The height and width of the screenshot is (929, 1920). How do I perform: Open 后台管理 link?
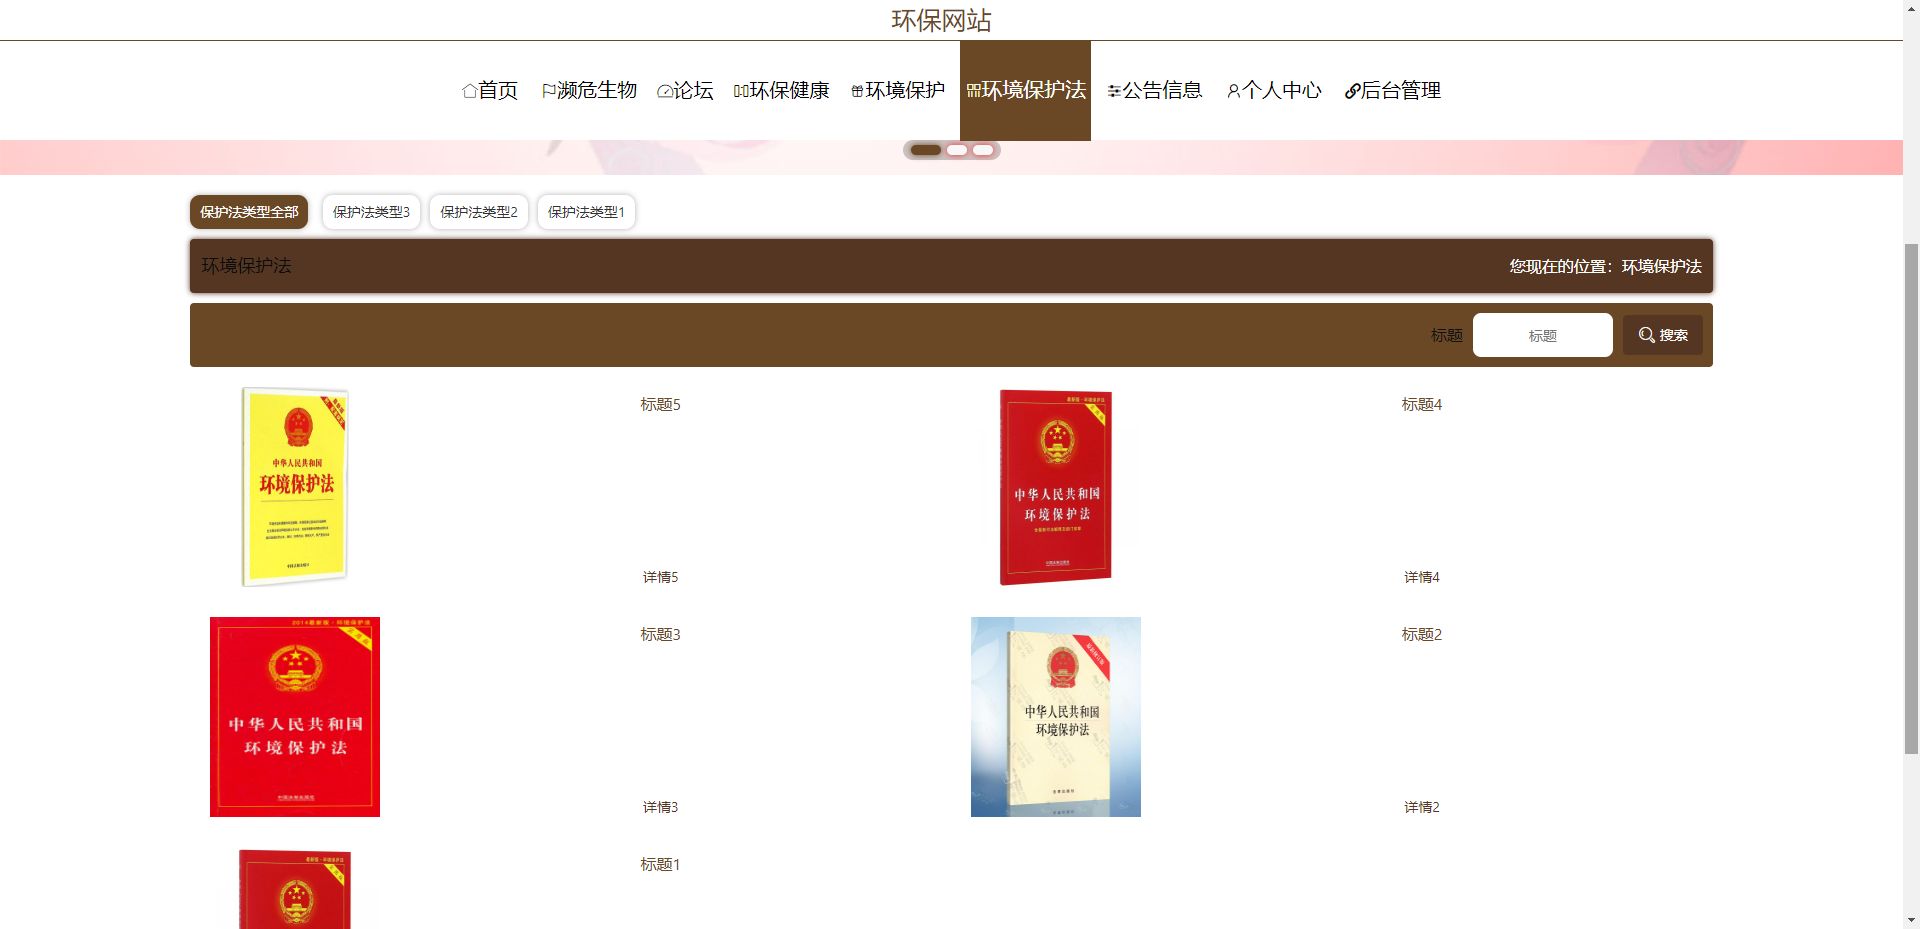click(x=1393, y=90)
